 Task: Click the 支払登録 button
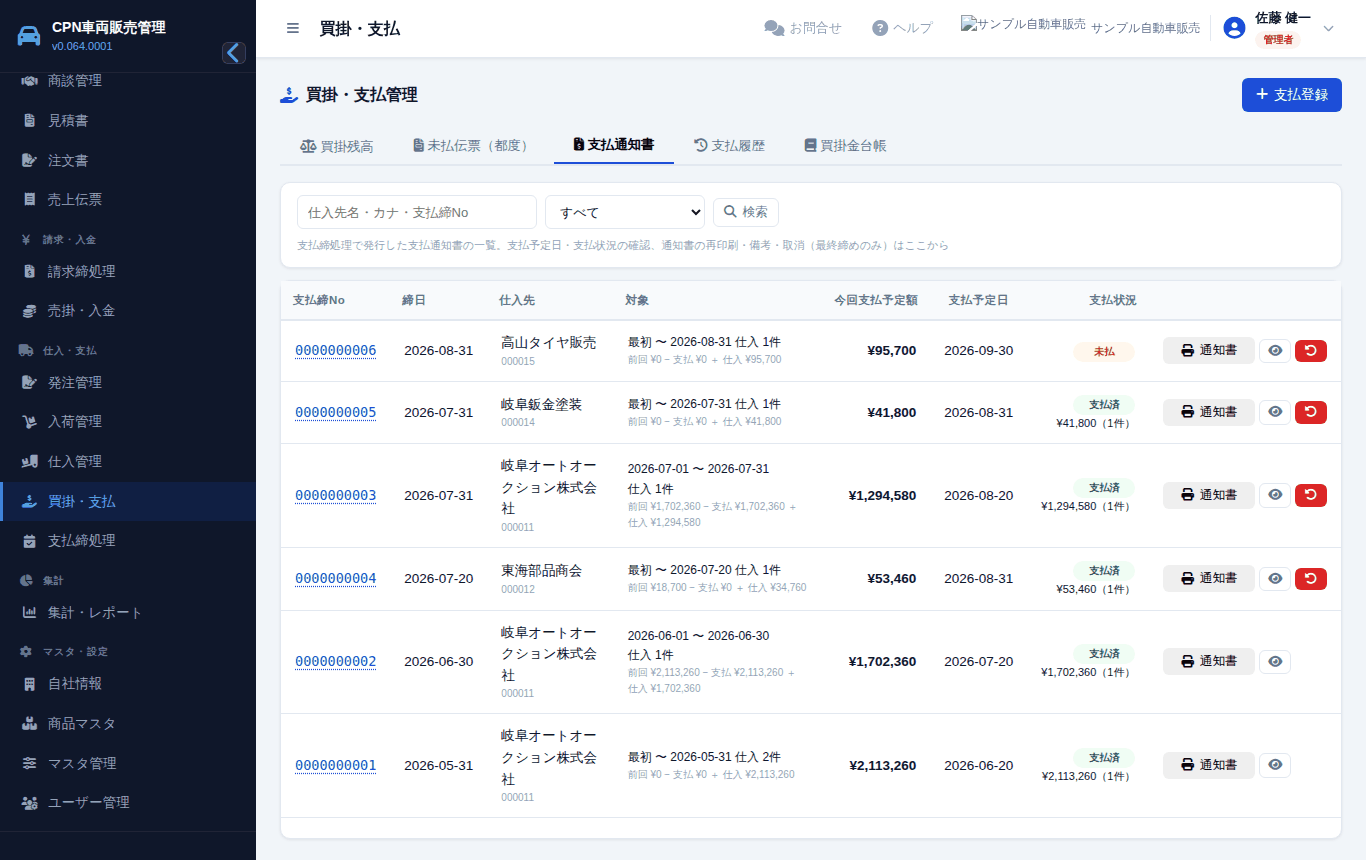coord(1292,95)
